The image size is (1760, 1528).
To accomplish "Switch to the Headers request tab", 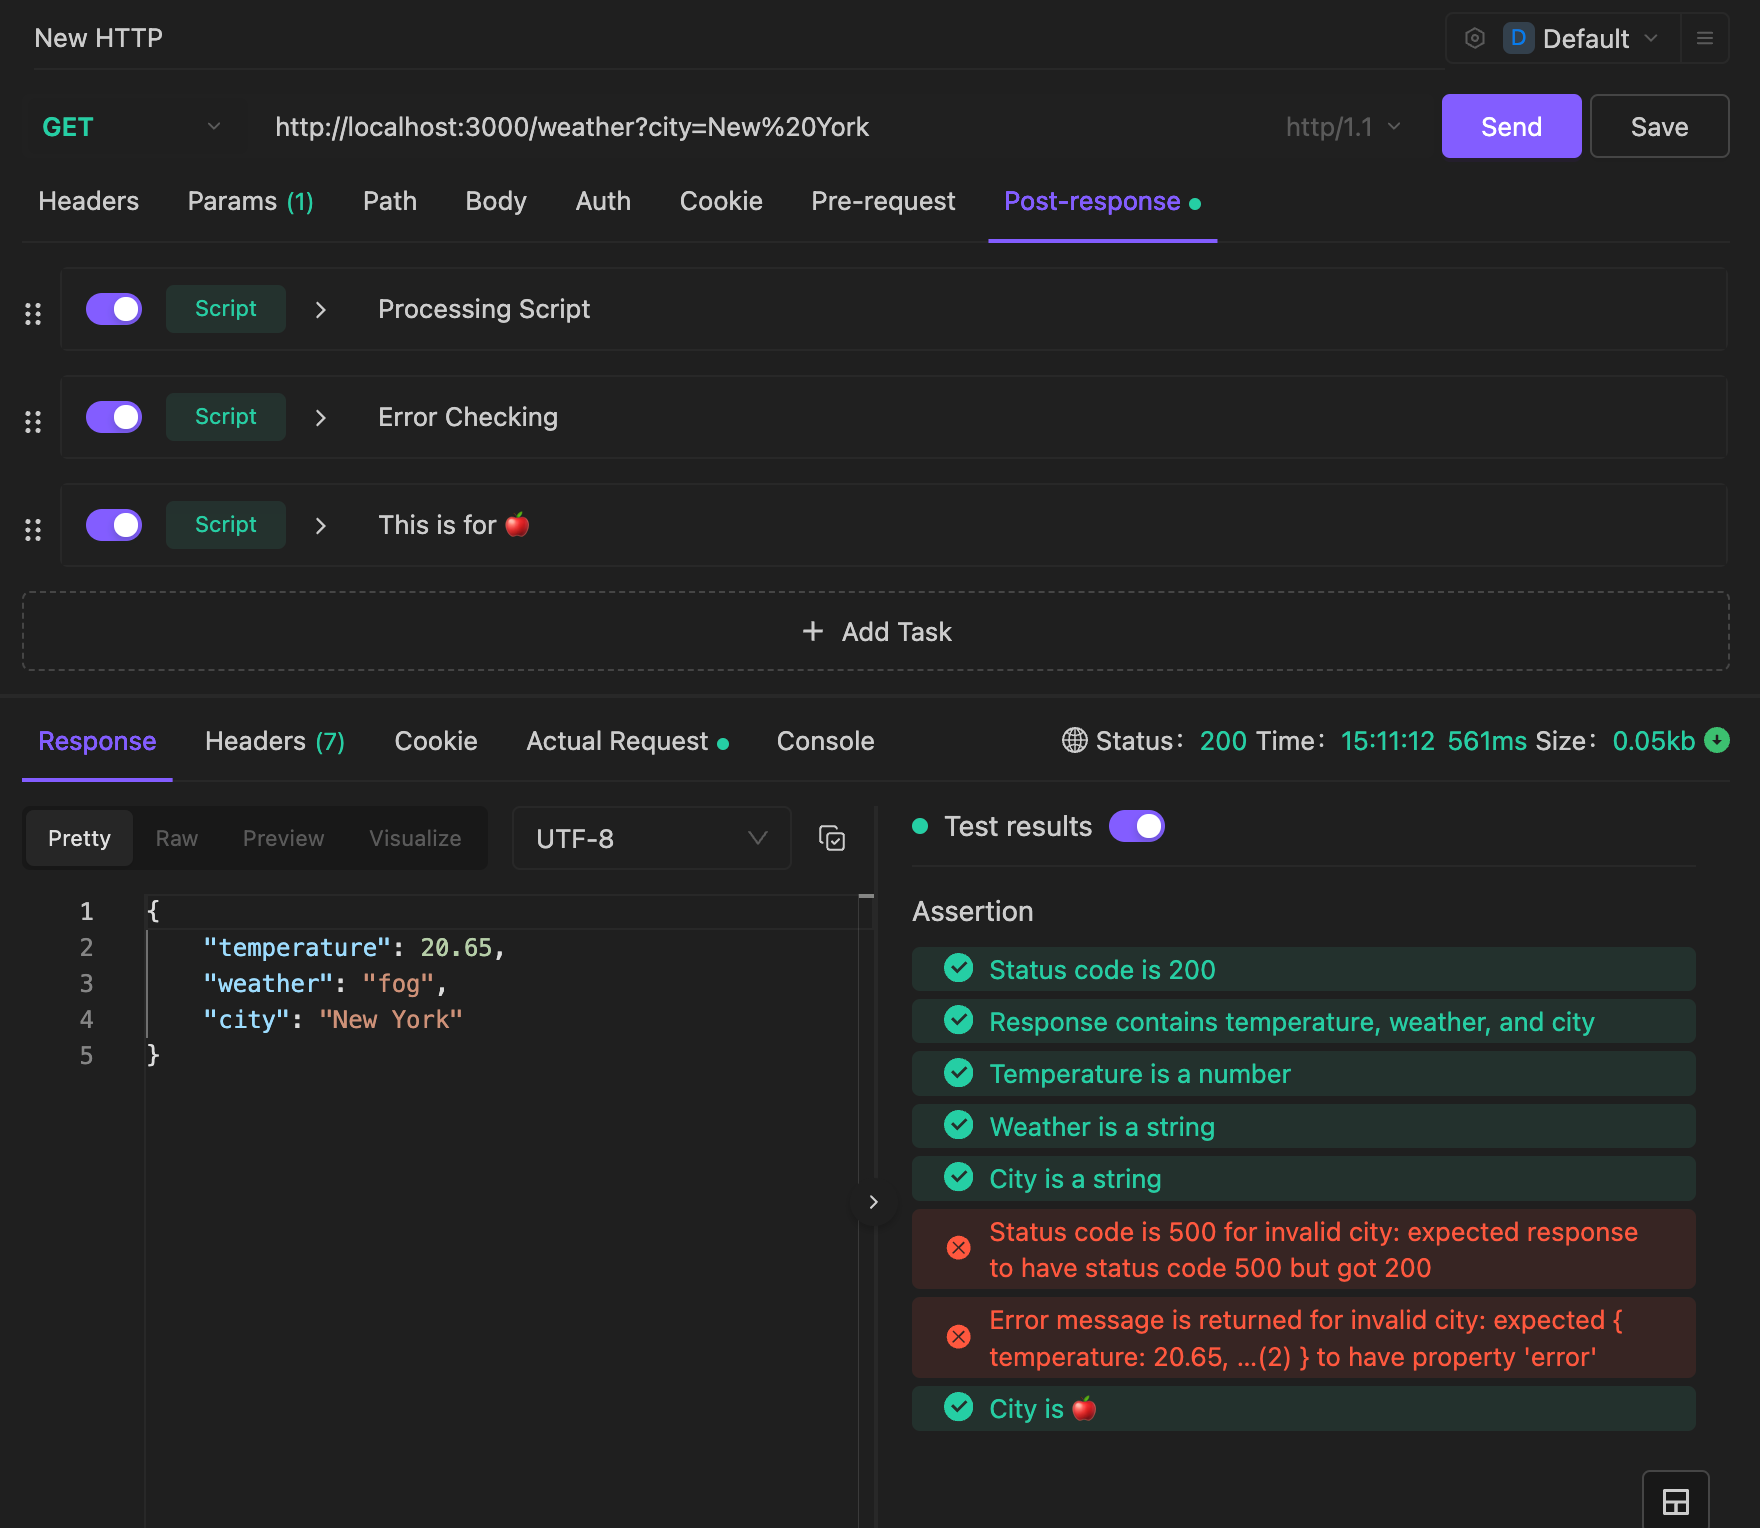I will 89,201.
